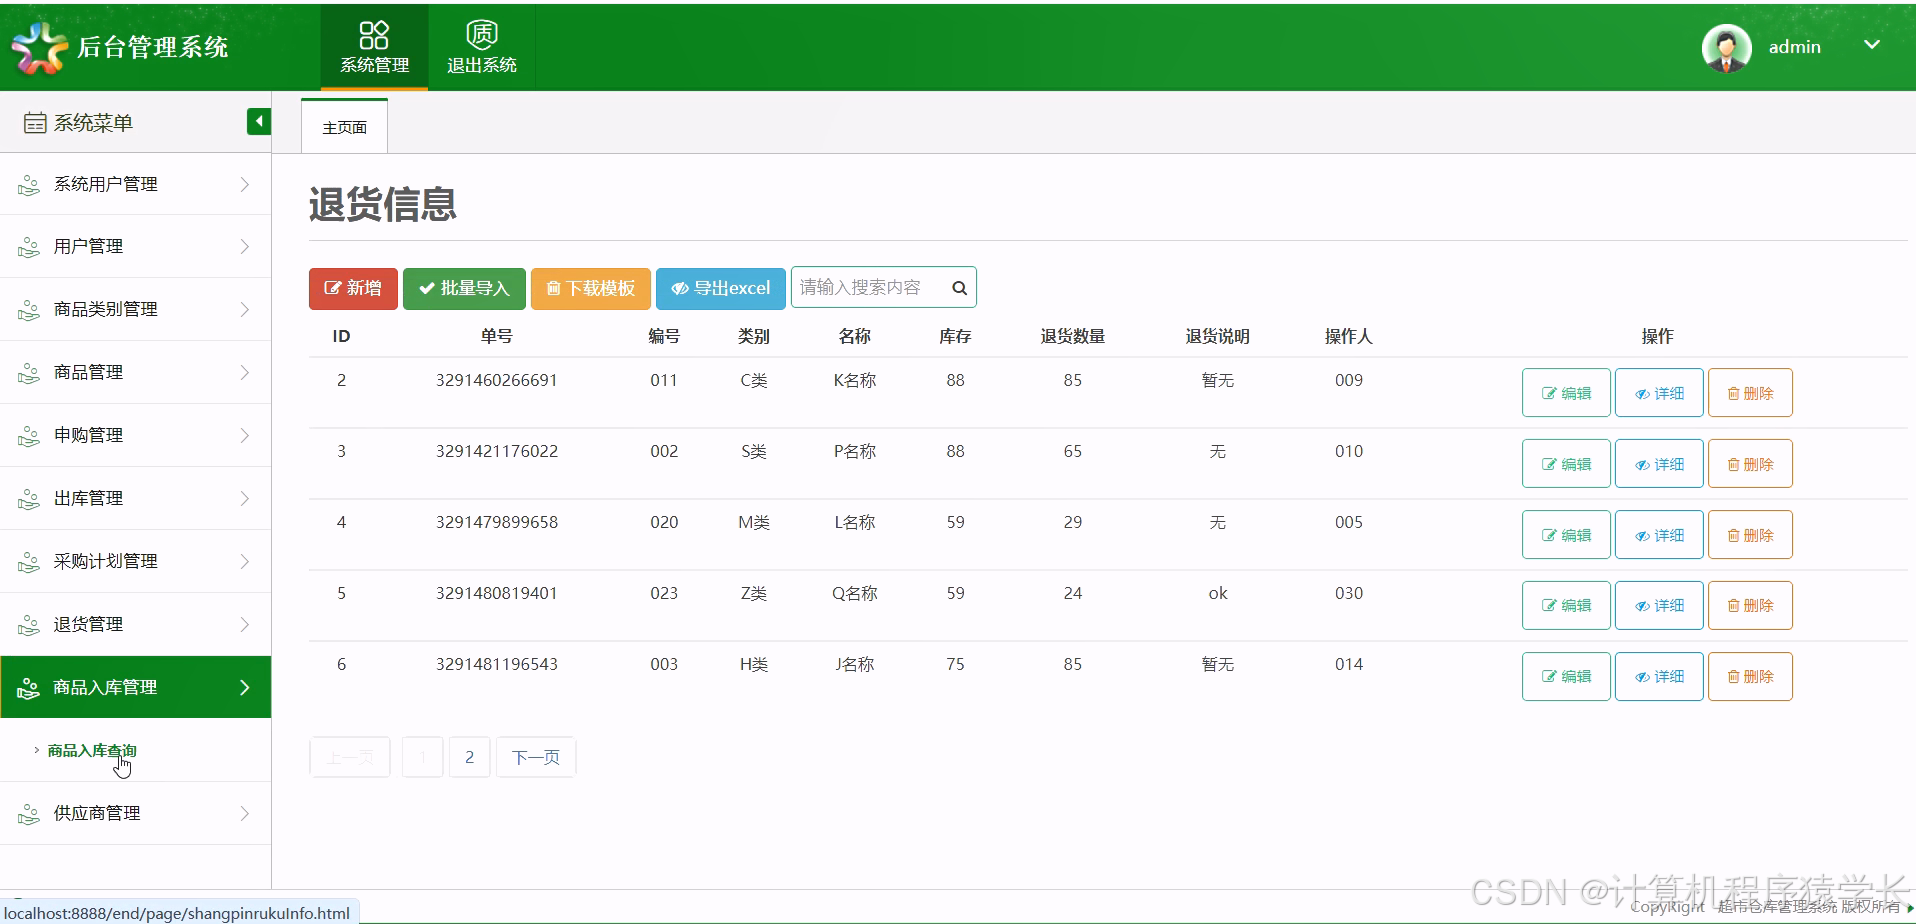Image resolution: width=1916 pixels, height=924 pixels.
Task: Switch to the 主页面 tab
Action: (344, 127)
